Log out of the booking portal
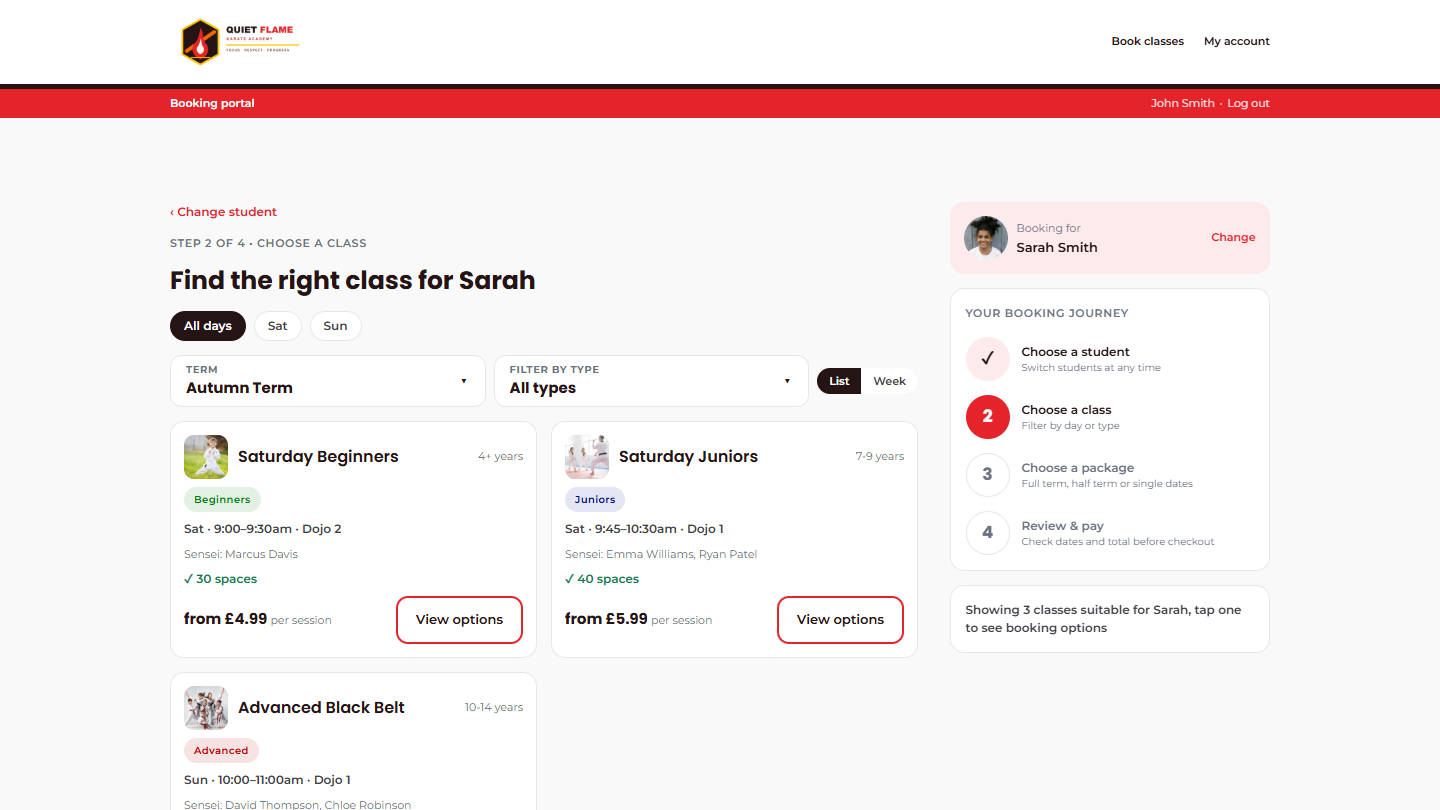 coord(1249,103)
